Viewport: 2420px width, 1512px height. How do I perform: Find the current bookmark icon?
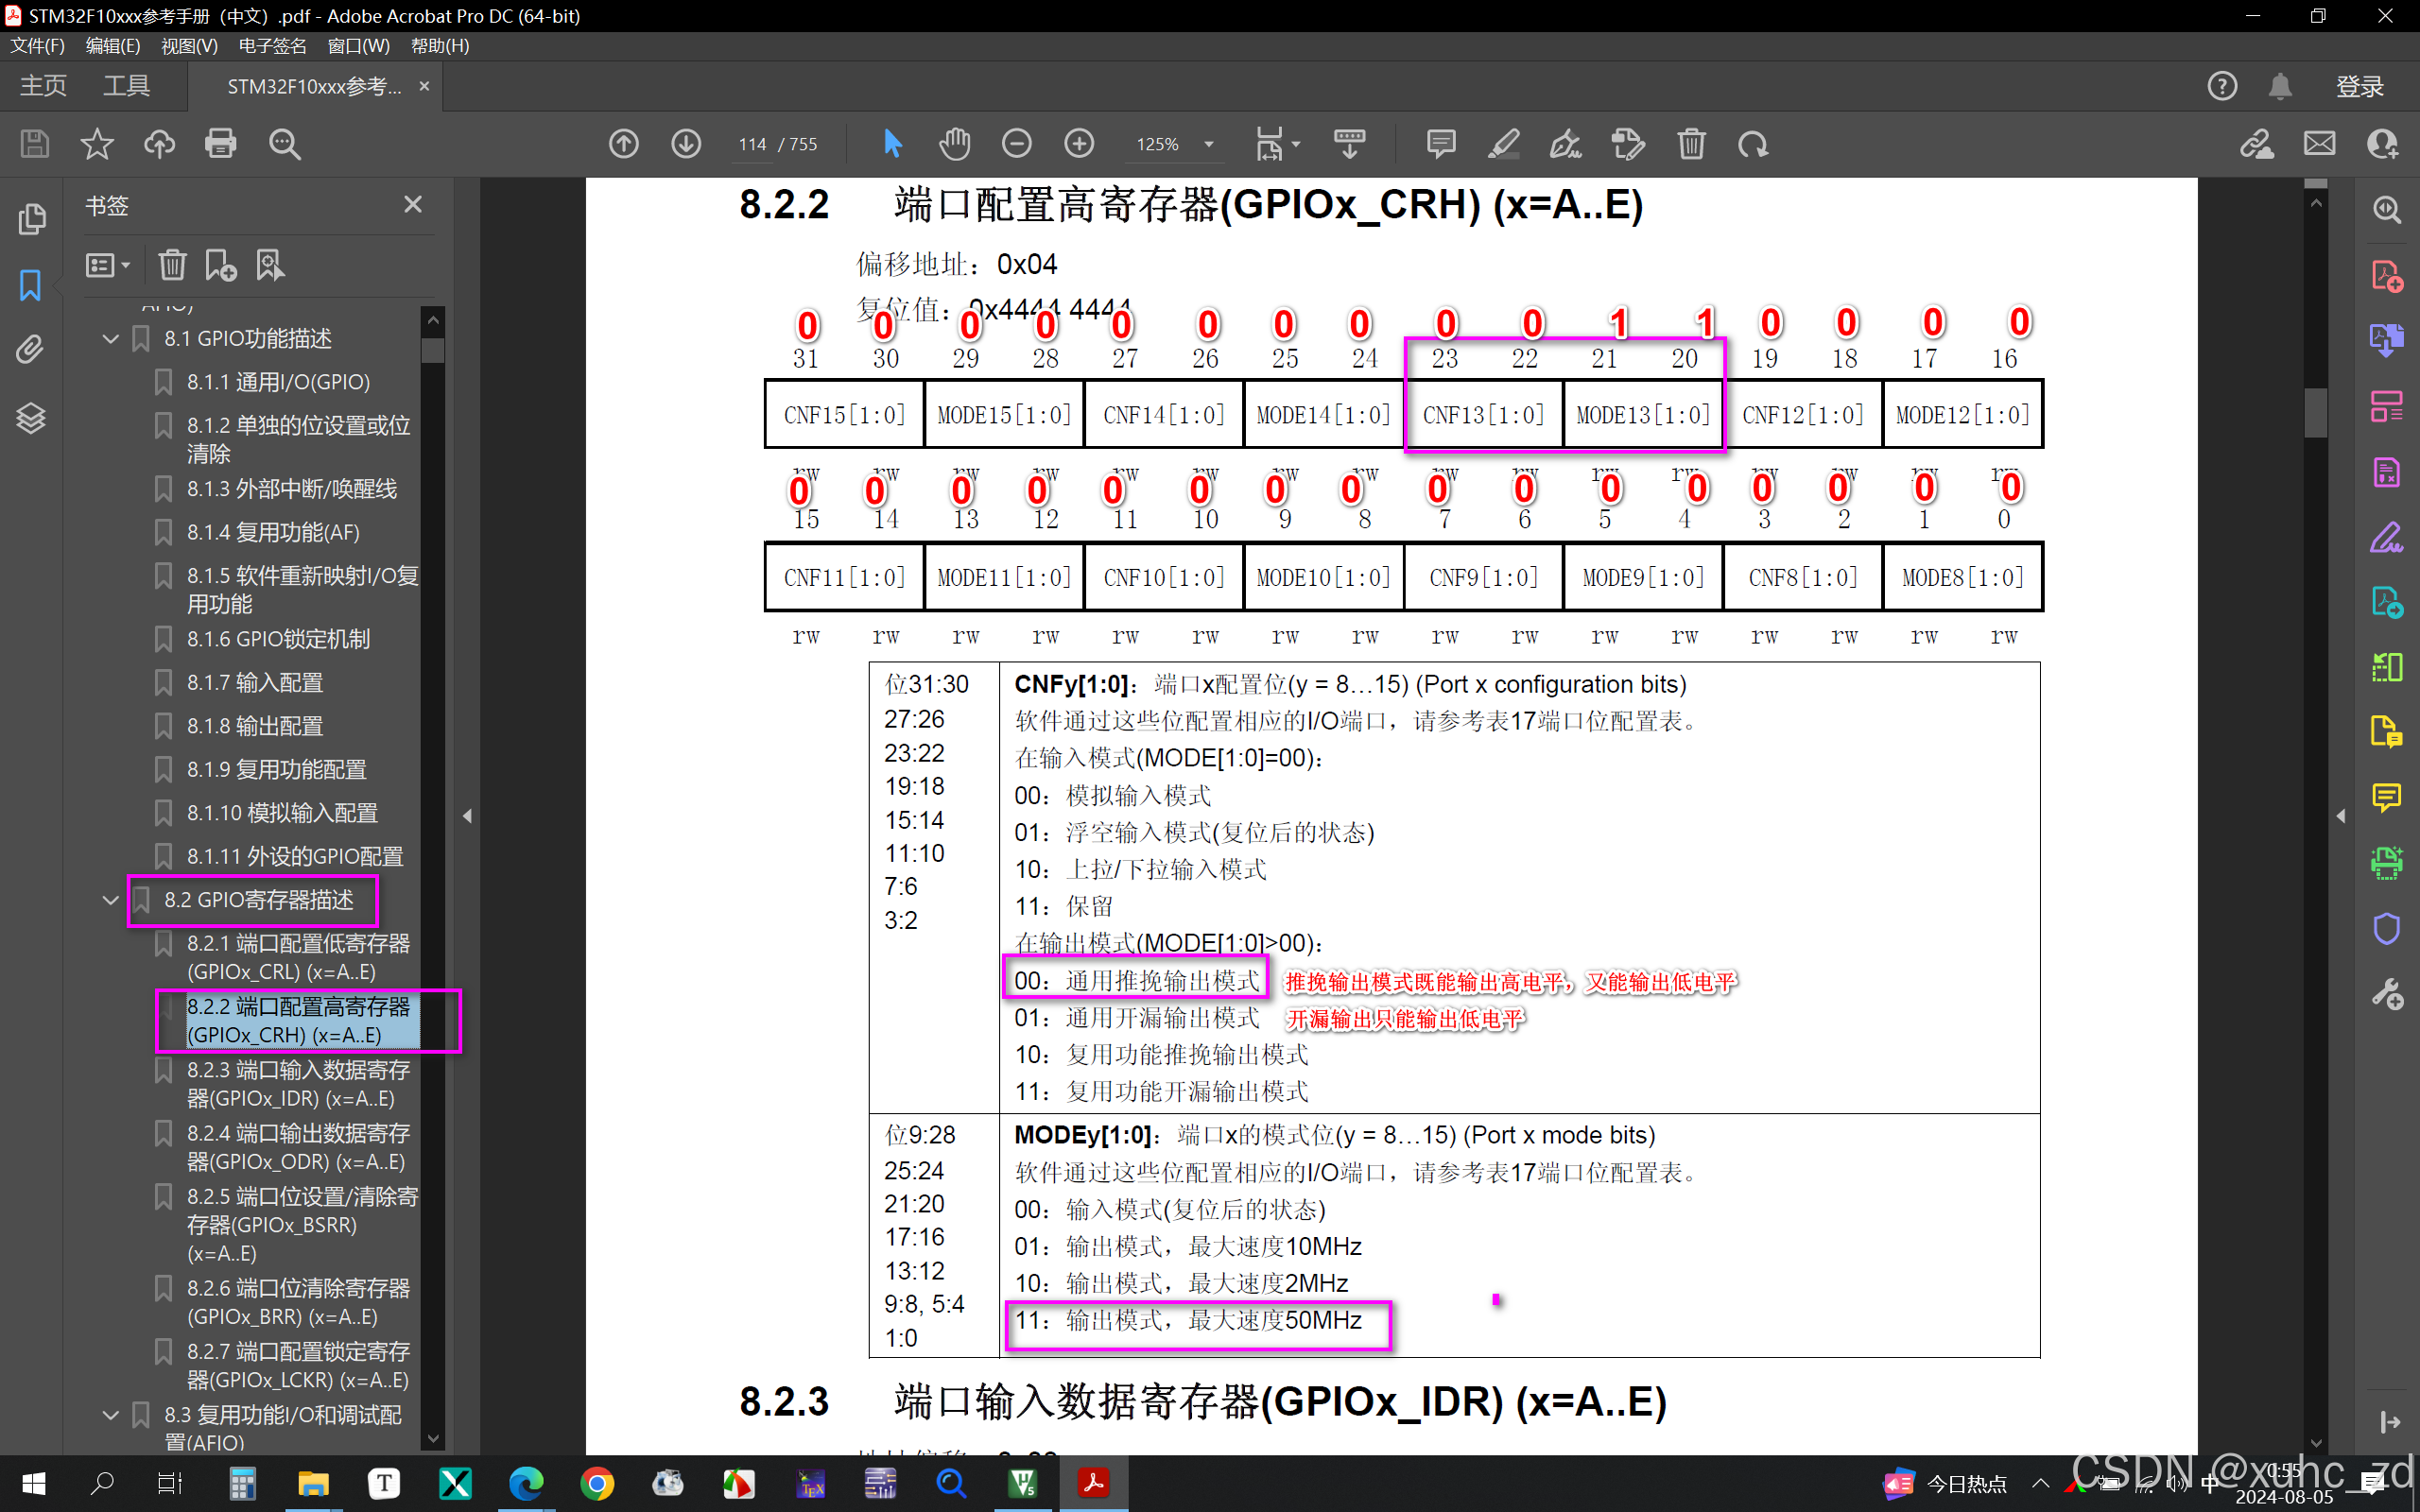pos(270,265)
